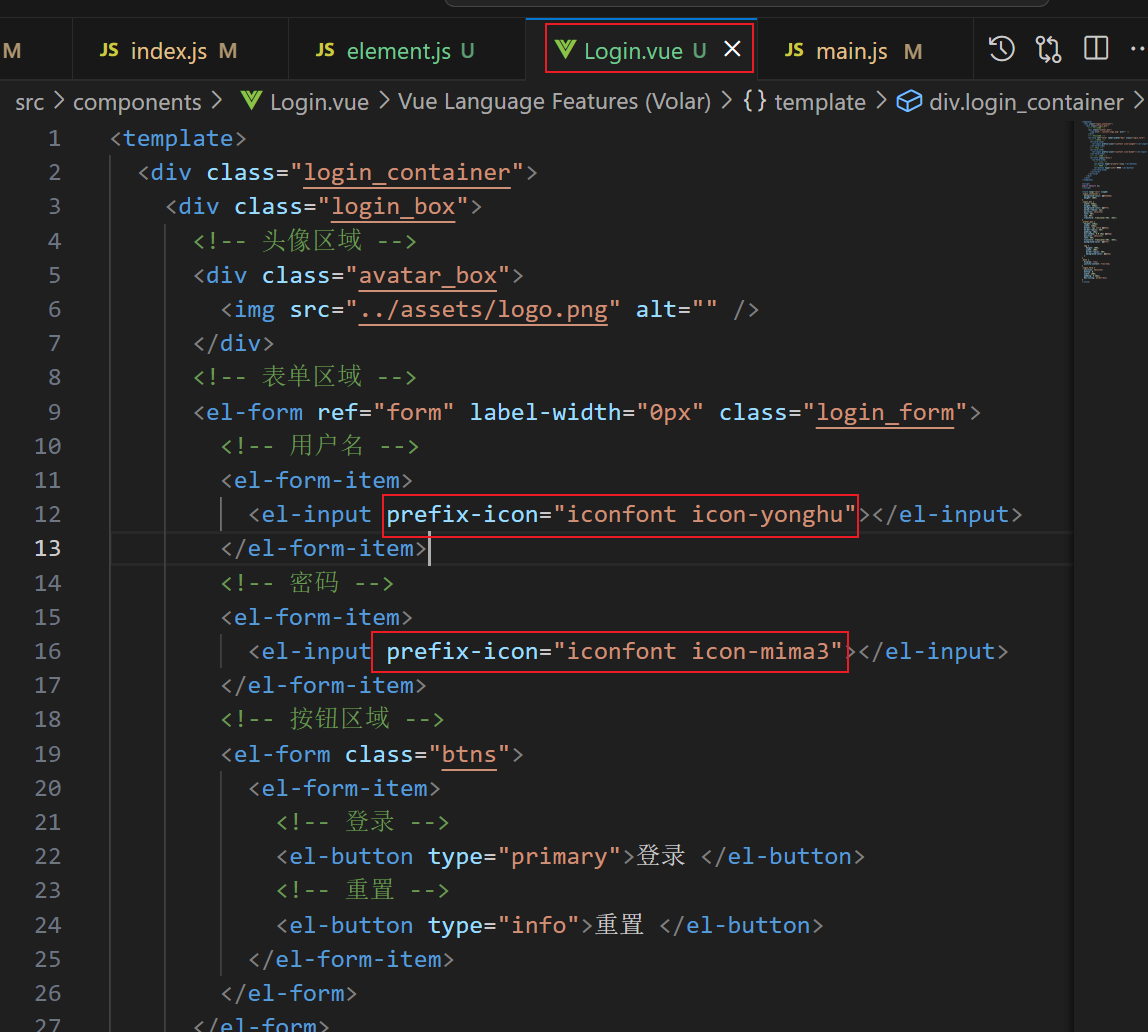The width and height of the screenshot is (1148, 1032).
Task: Open the template breadcrumb dropdown
Action: 820,102
